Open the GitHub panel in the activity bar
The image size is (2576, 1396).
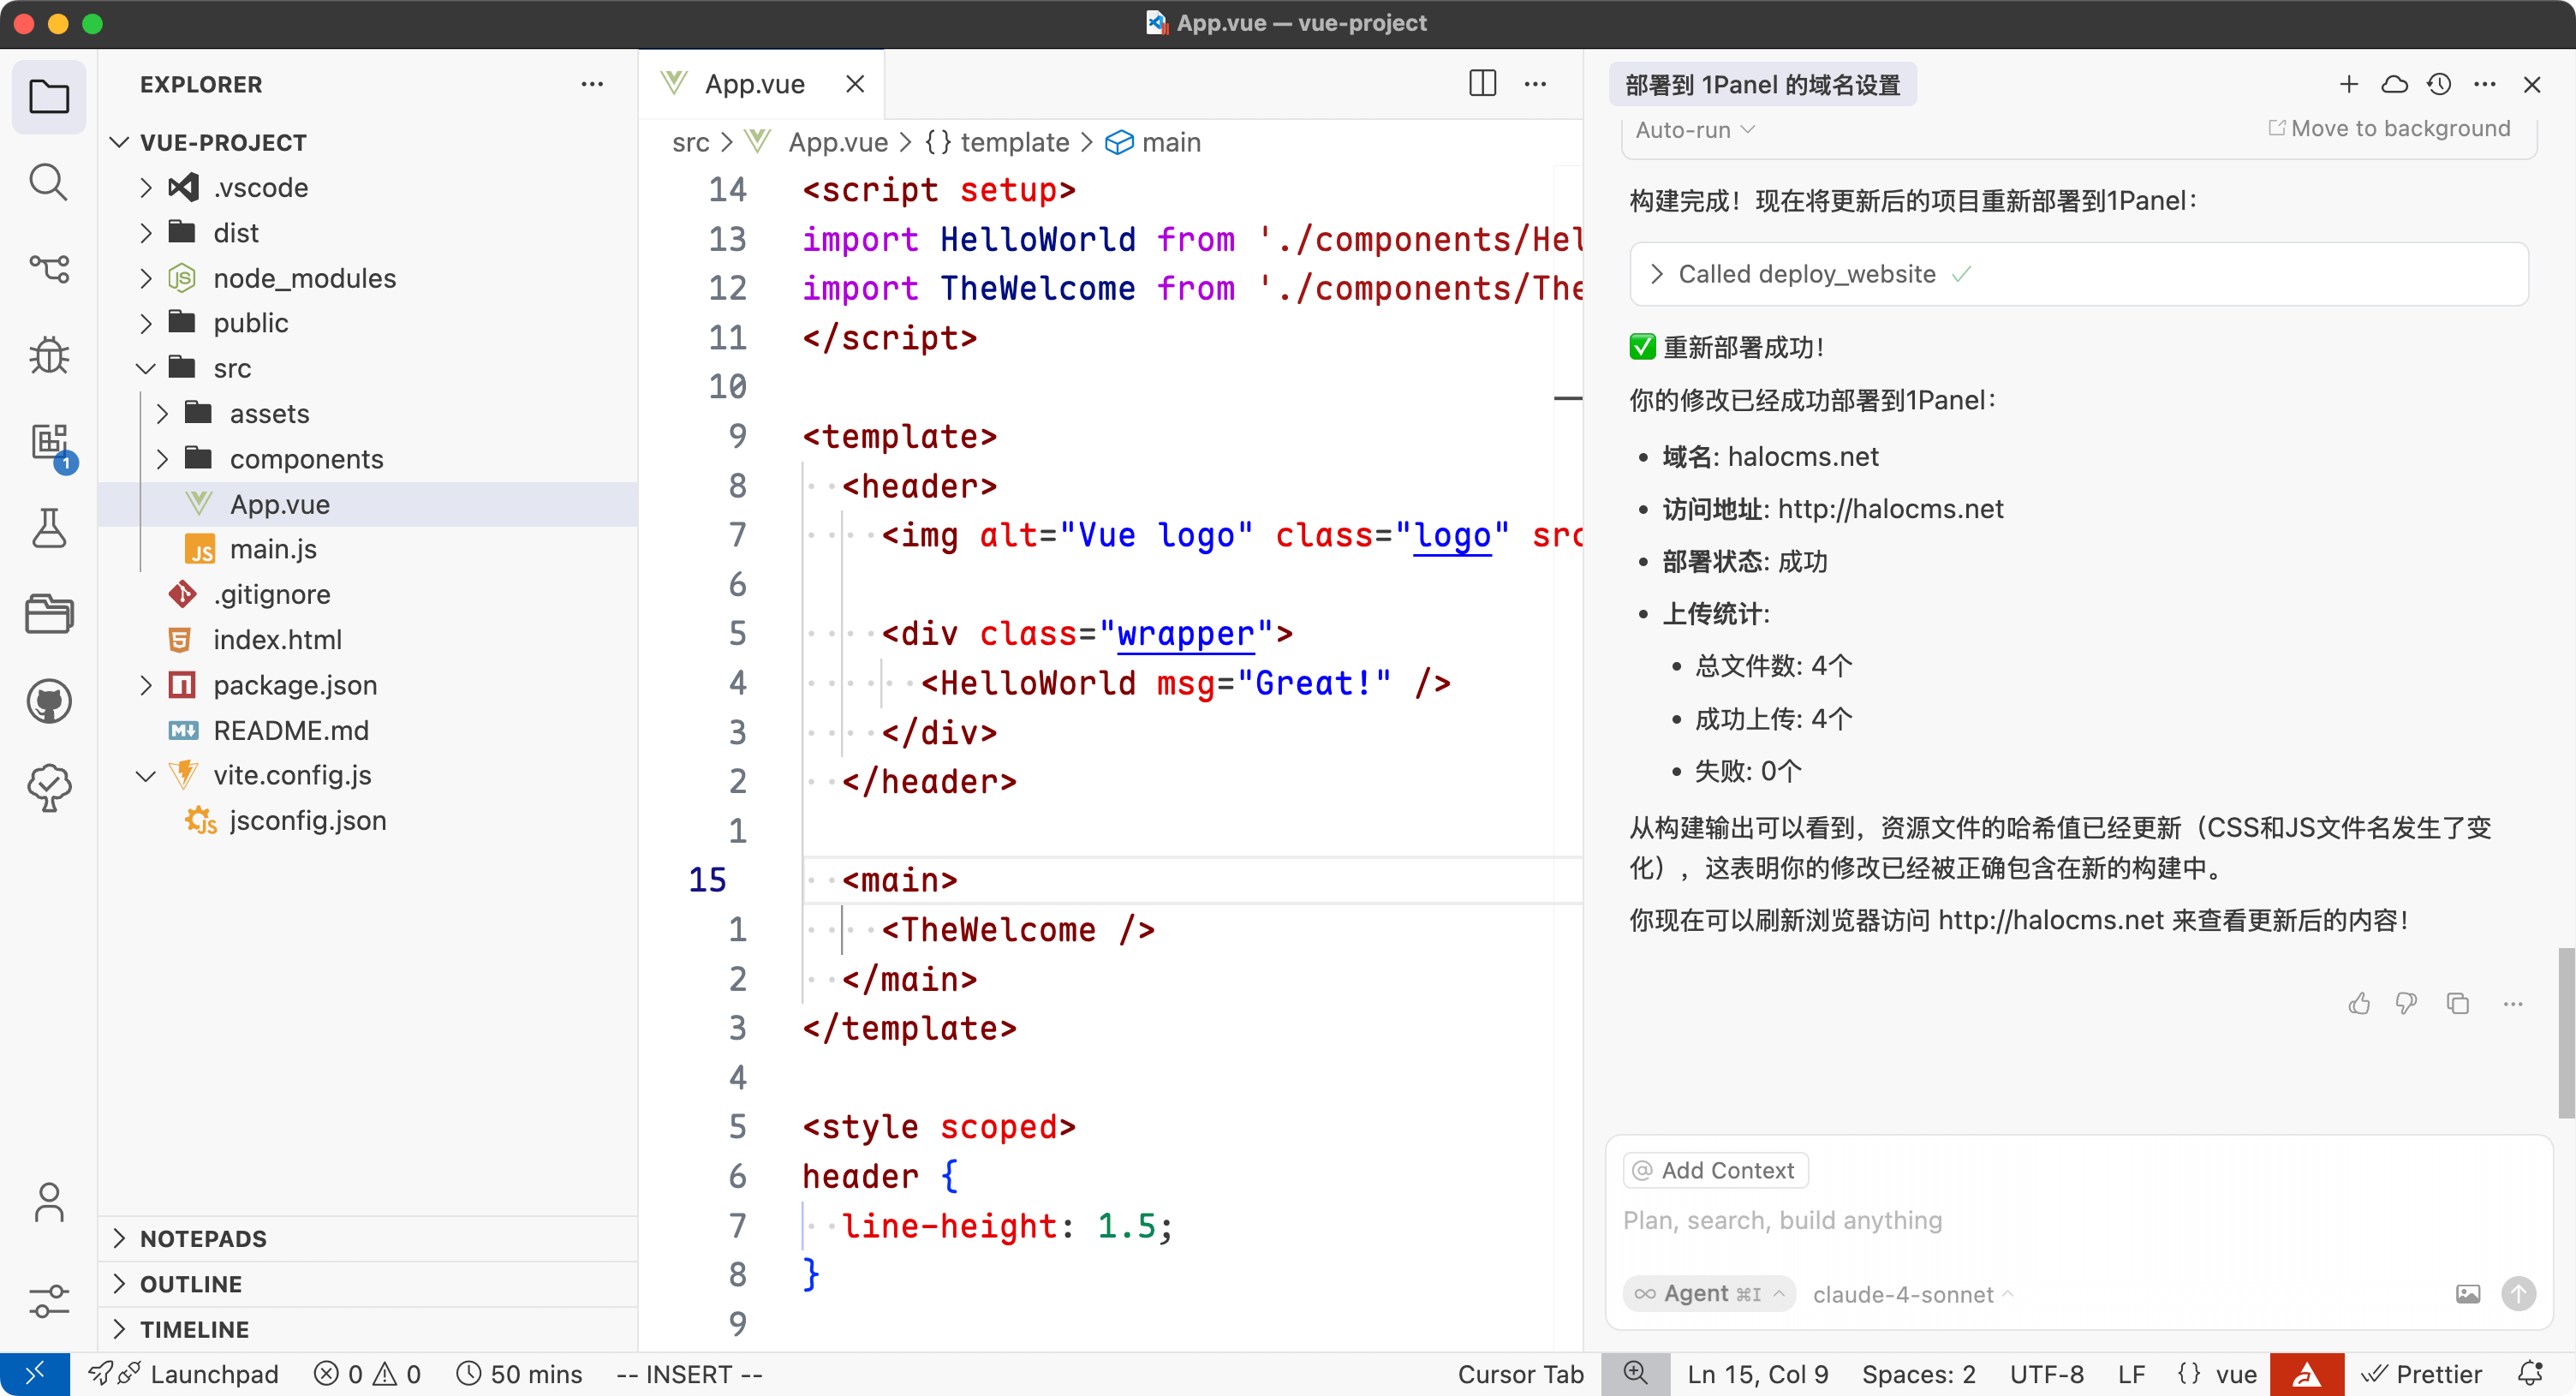(48, 701)
